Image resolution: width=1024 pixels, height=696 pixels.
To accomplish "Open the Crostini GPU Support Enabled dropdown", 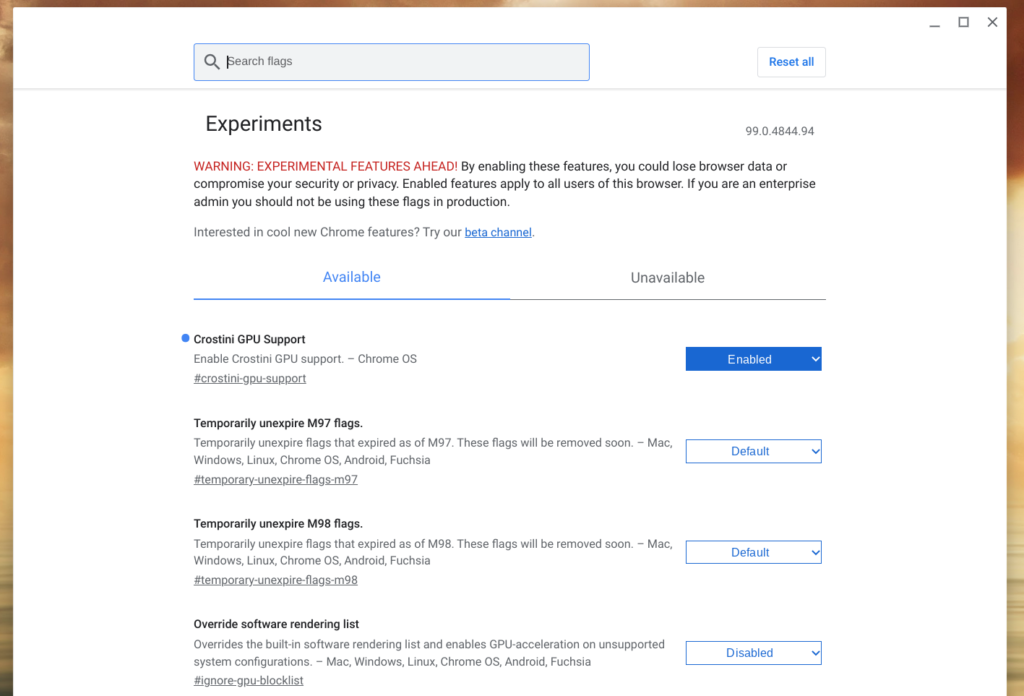I will pos(753,359).
